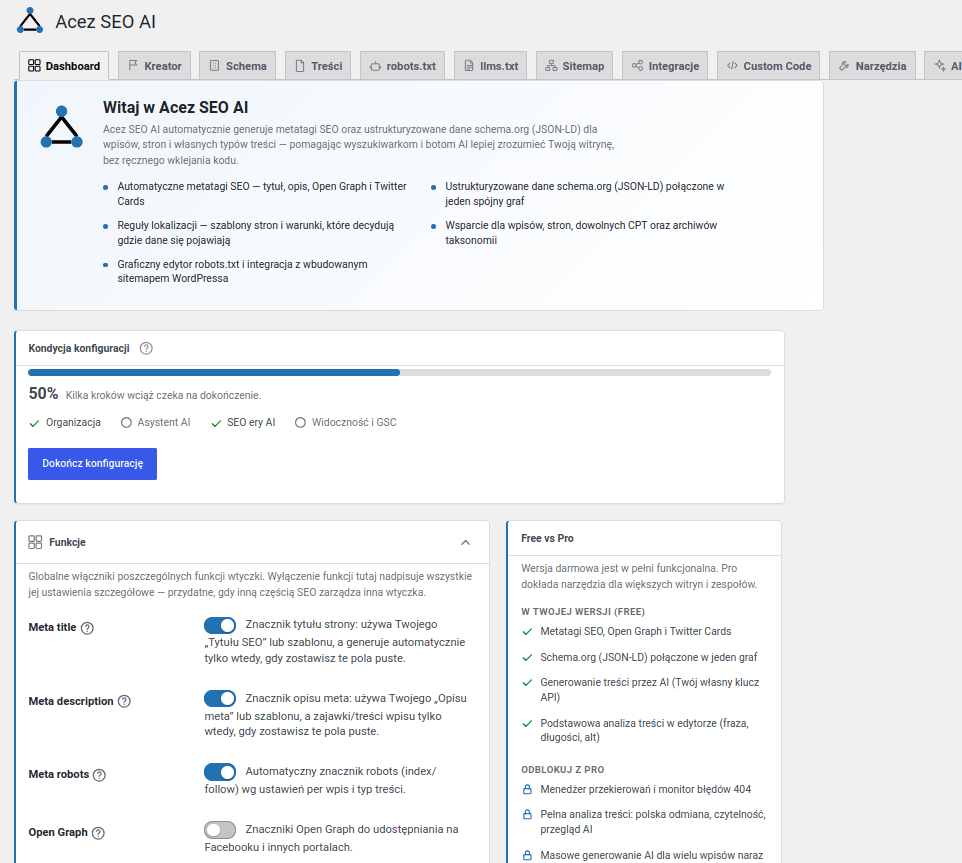Turn off the Meta robots toggle
The image size is (962, 863).
pos(220,772)
